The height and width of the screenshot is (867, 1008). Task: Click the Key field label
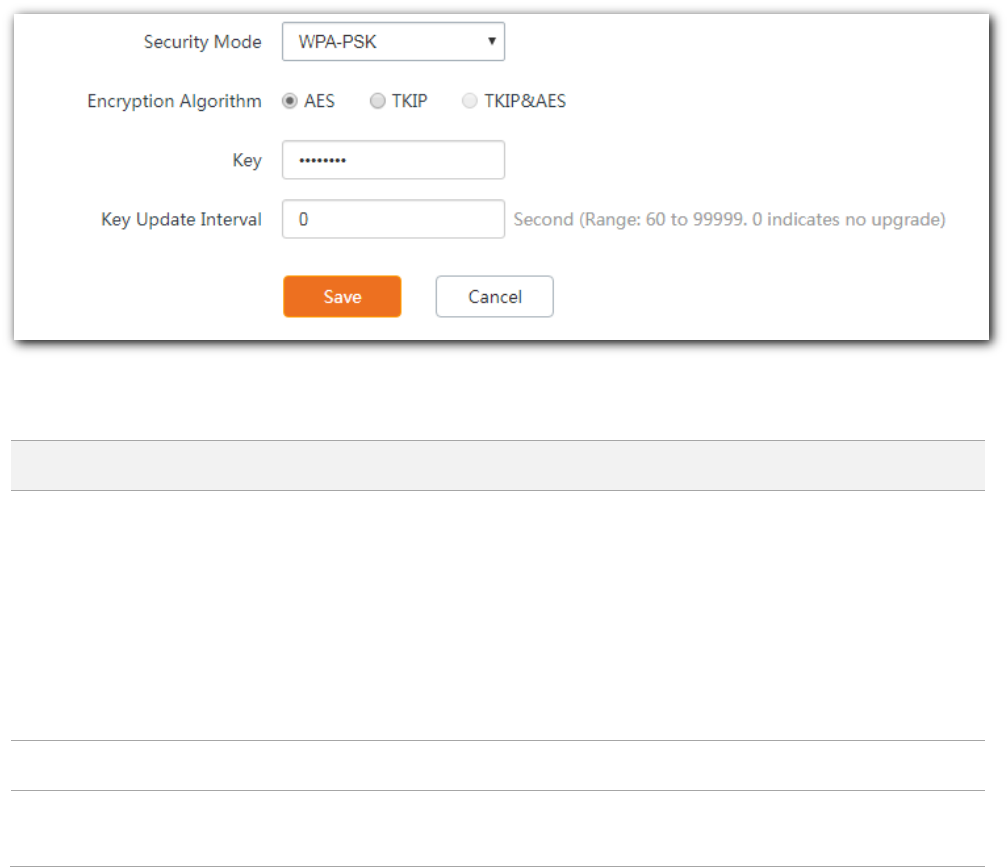(x=247, y=161)
